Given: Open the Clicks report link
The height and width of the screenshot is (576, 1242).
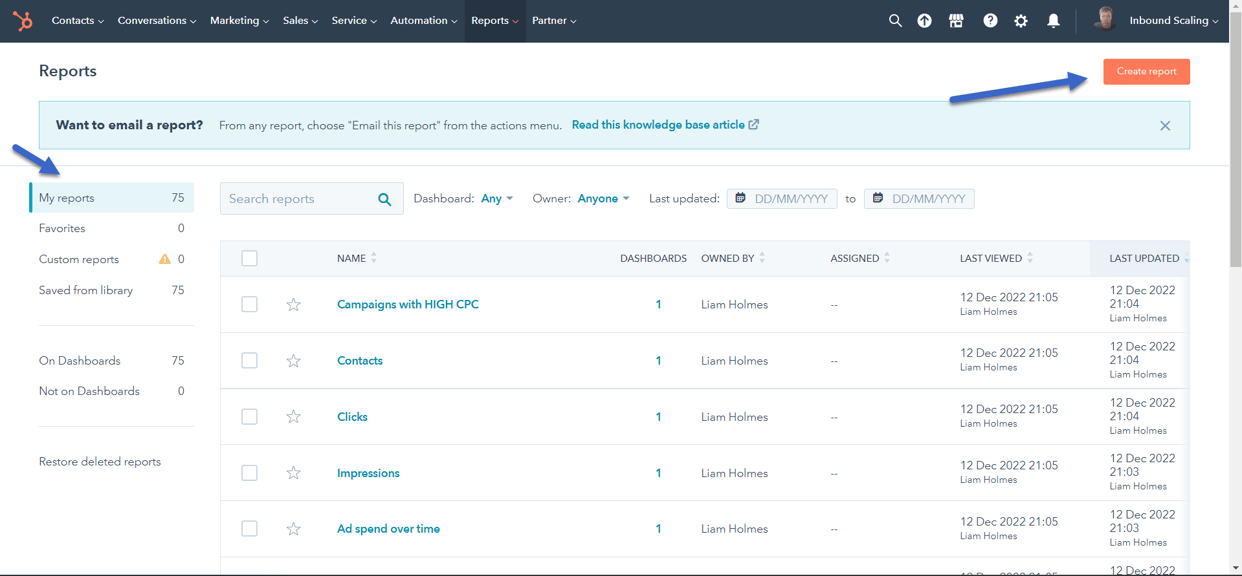Looking at the screenshot, I should 352,417.
